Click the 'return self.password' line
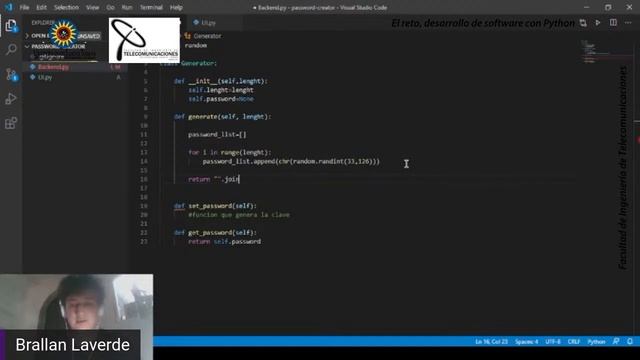This screenshot has width=640, height=360. [x=224, y=242]
